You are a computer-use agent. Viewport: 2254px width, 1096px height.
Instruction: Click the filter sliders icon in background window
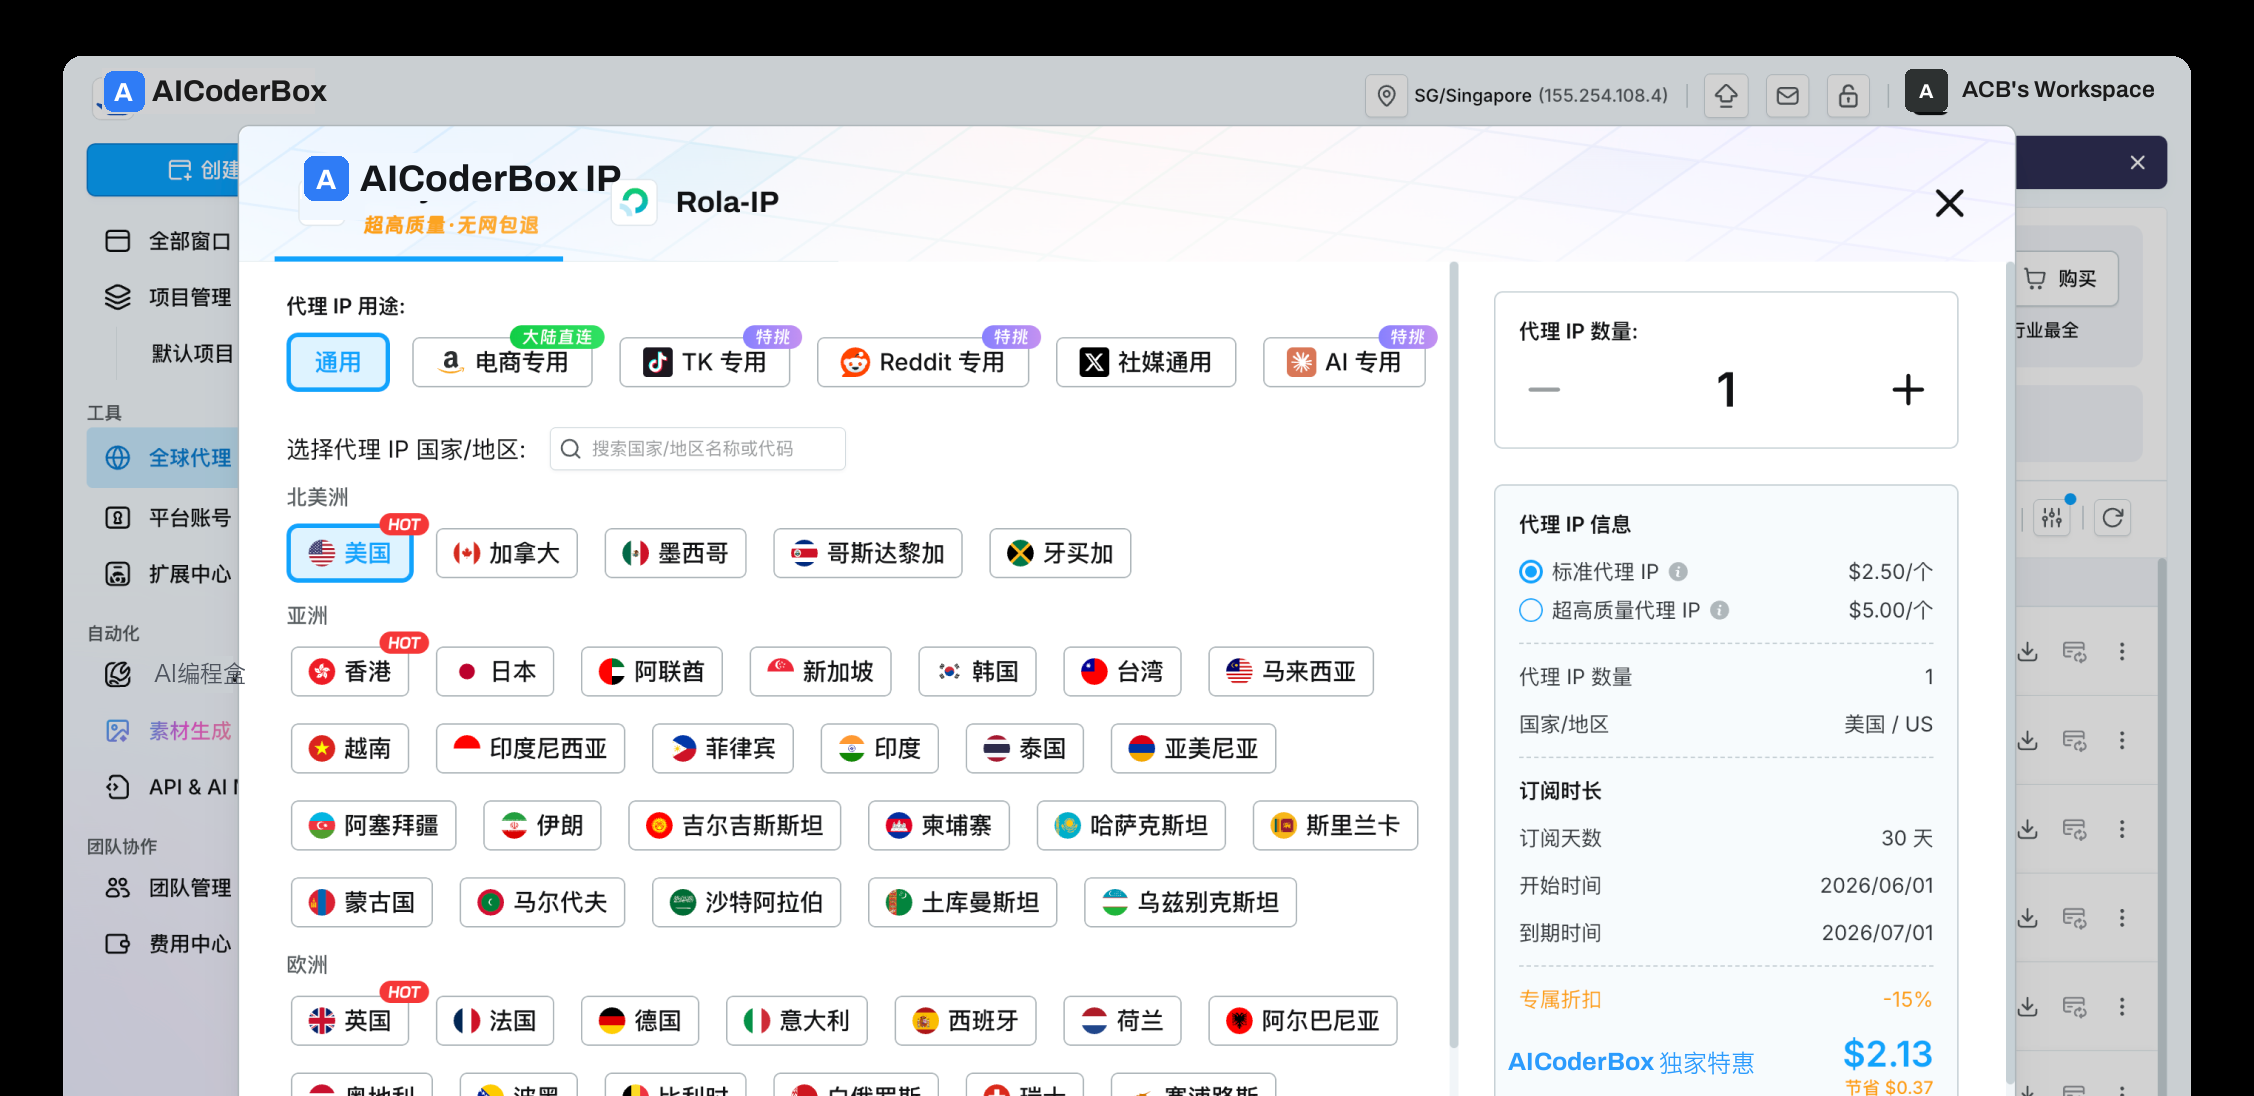tap(2052, 518)
